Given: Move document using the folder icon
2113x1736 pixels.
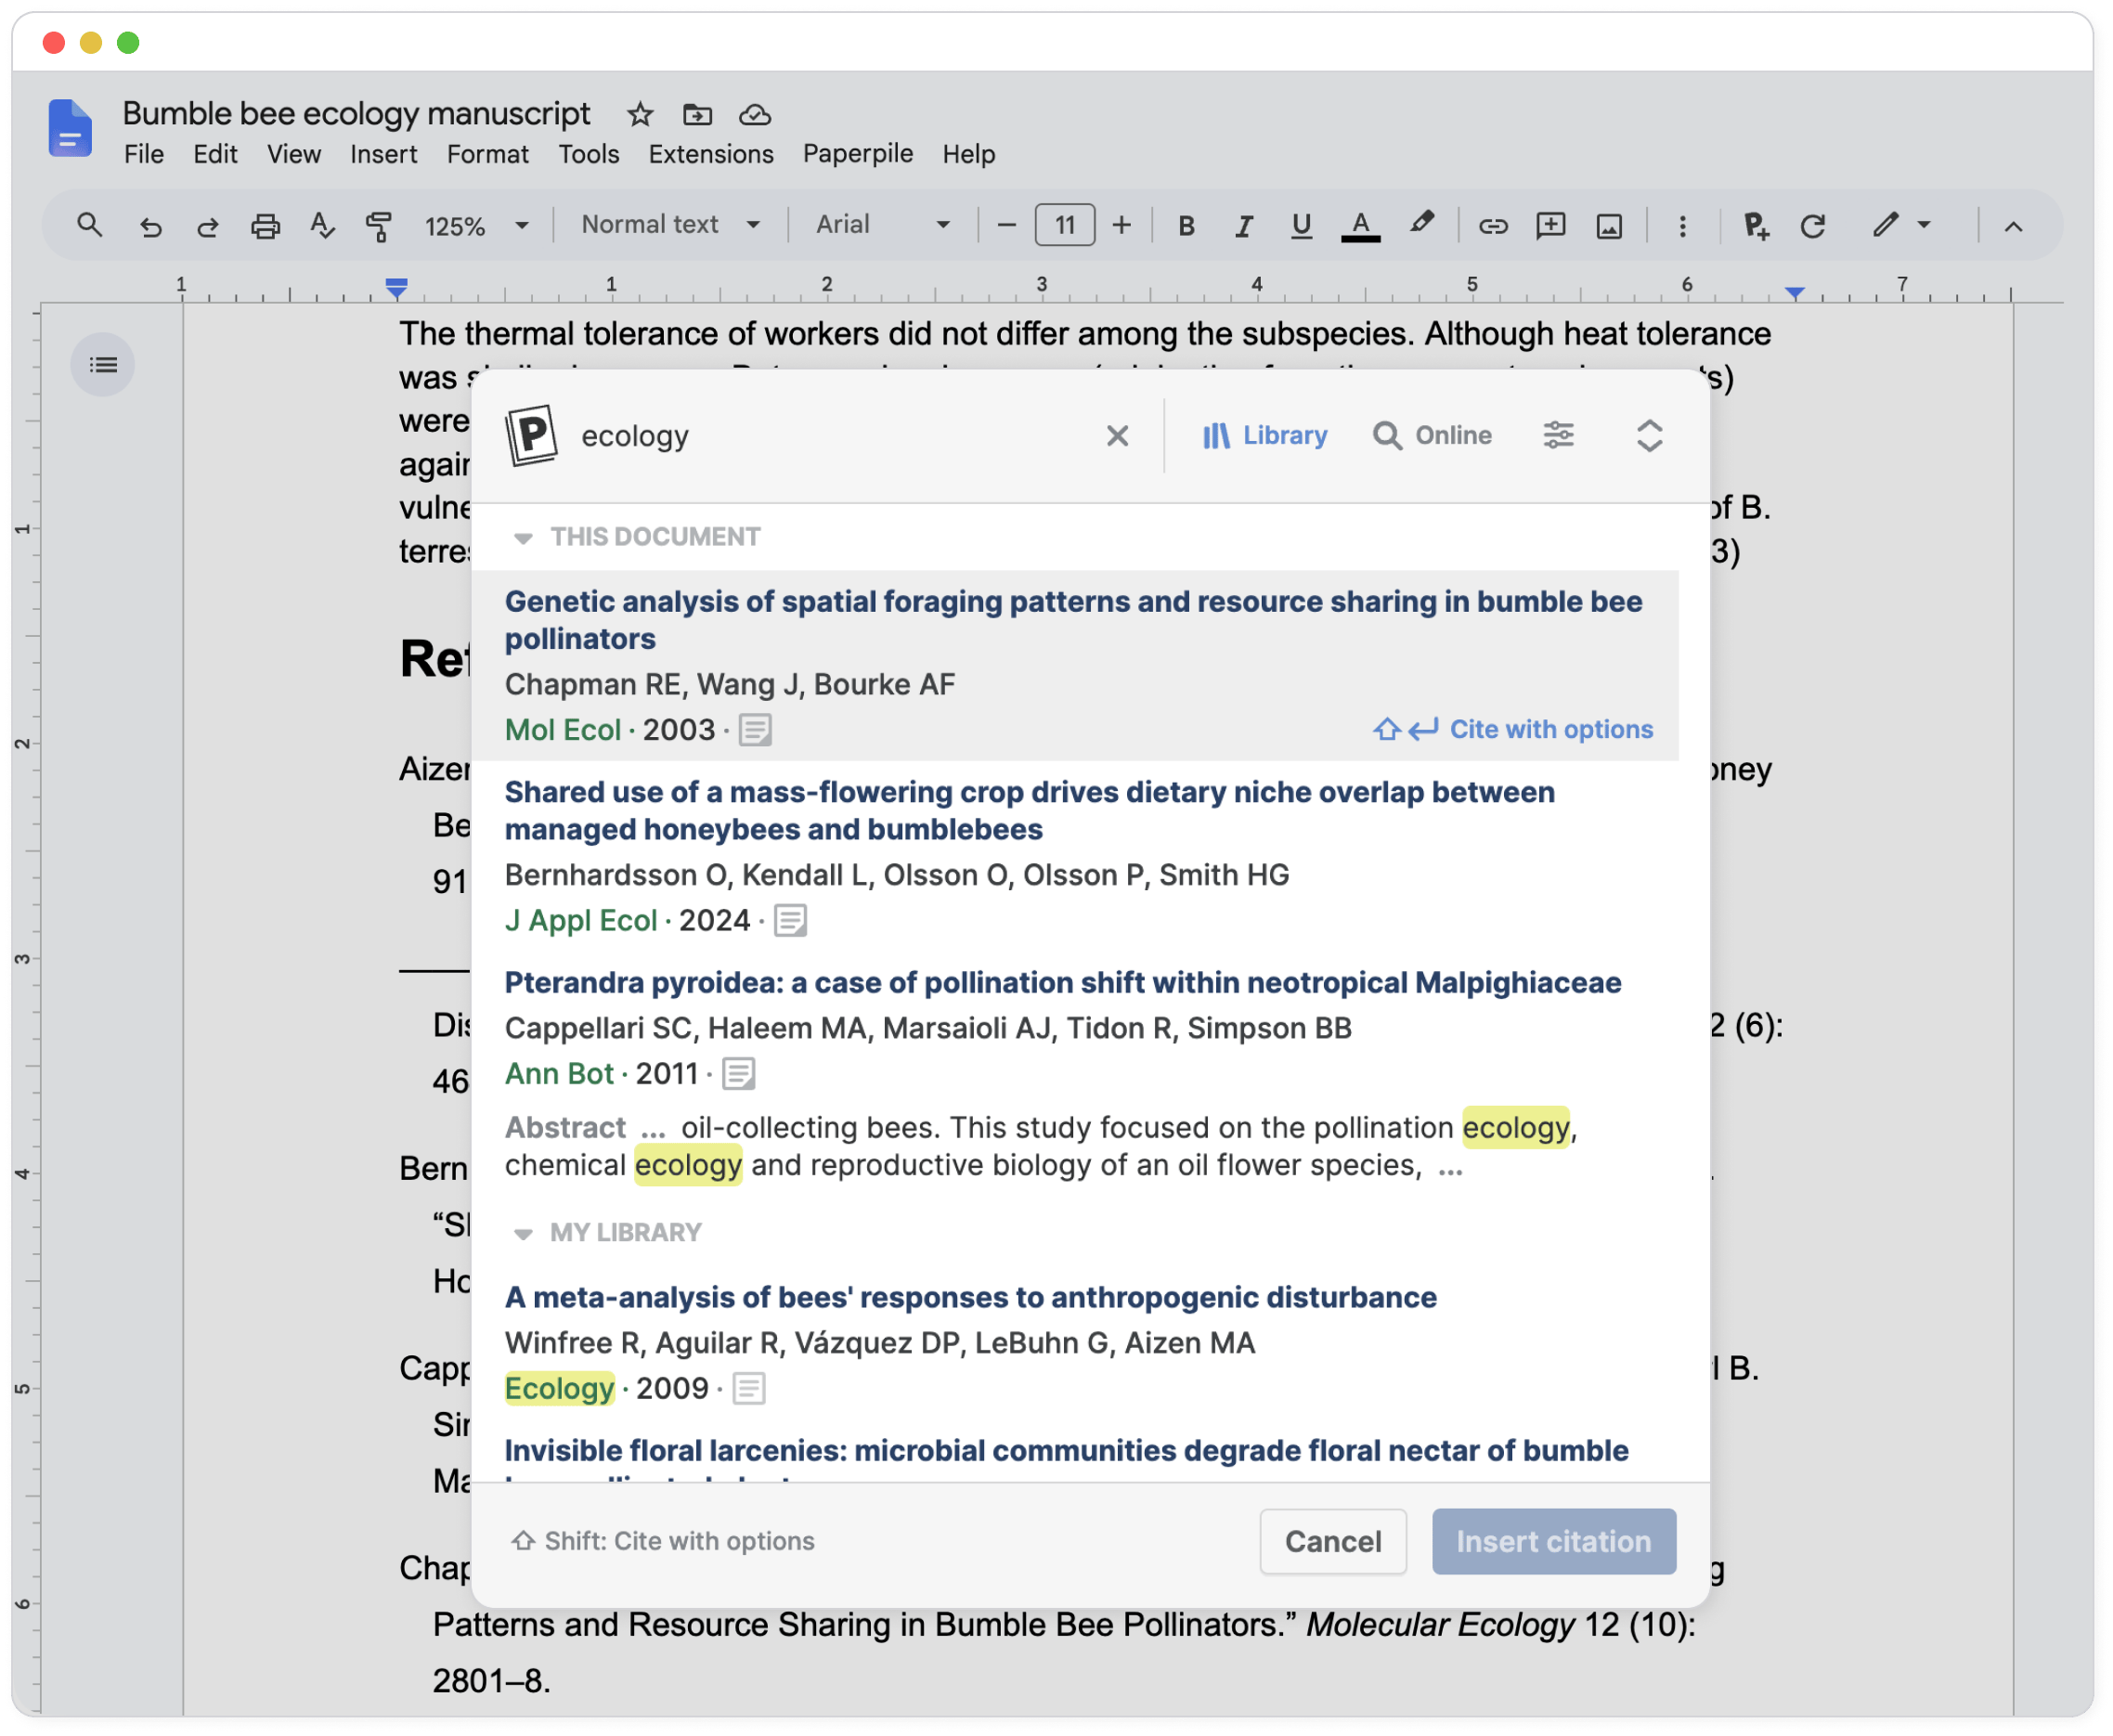Looking at the screenshot, I should click(697, 115).
